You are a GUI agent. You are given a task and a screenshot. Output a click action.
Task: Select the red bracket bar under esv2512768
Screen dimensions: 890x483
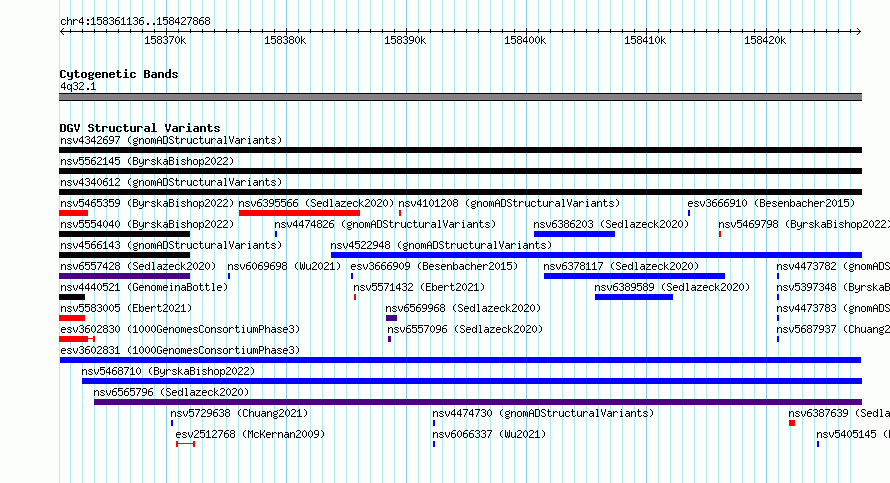coord(186,444)
